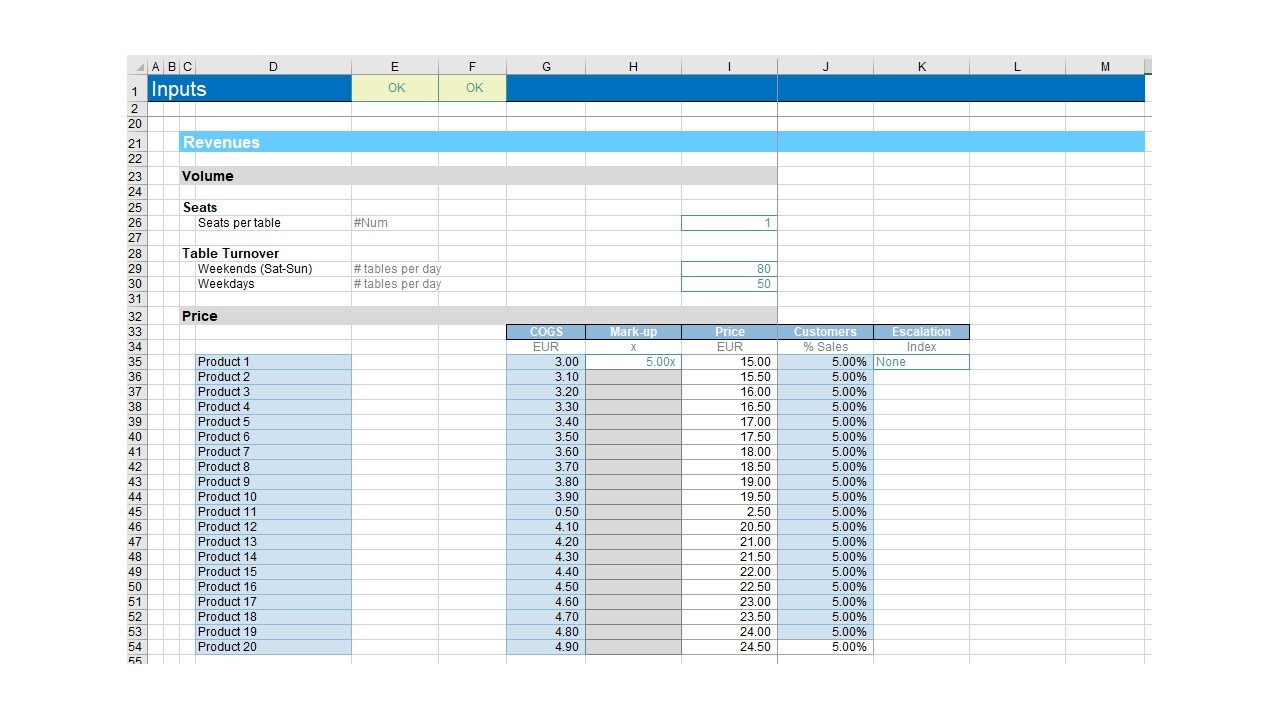Screen dimensions: 1280x720
Task: Click the Inputs title cell
Action: (x=249, y=88)
